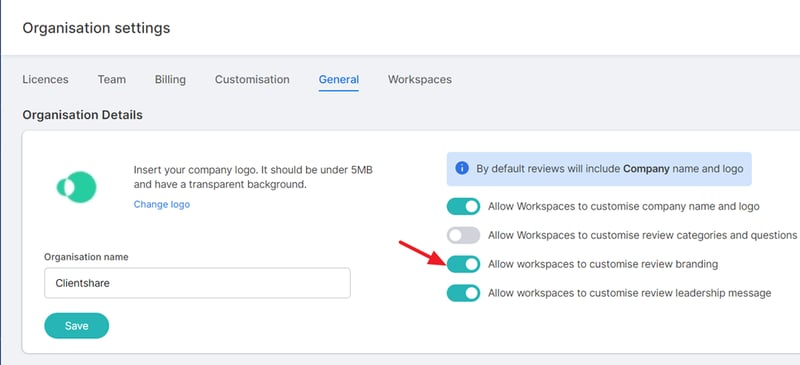Image resolution: width=800 pixels, height=365 pixels.
Task: Click the 'Organisation name' field label
Action: pyautogui.click(x=86, y=257)
